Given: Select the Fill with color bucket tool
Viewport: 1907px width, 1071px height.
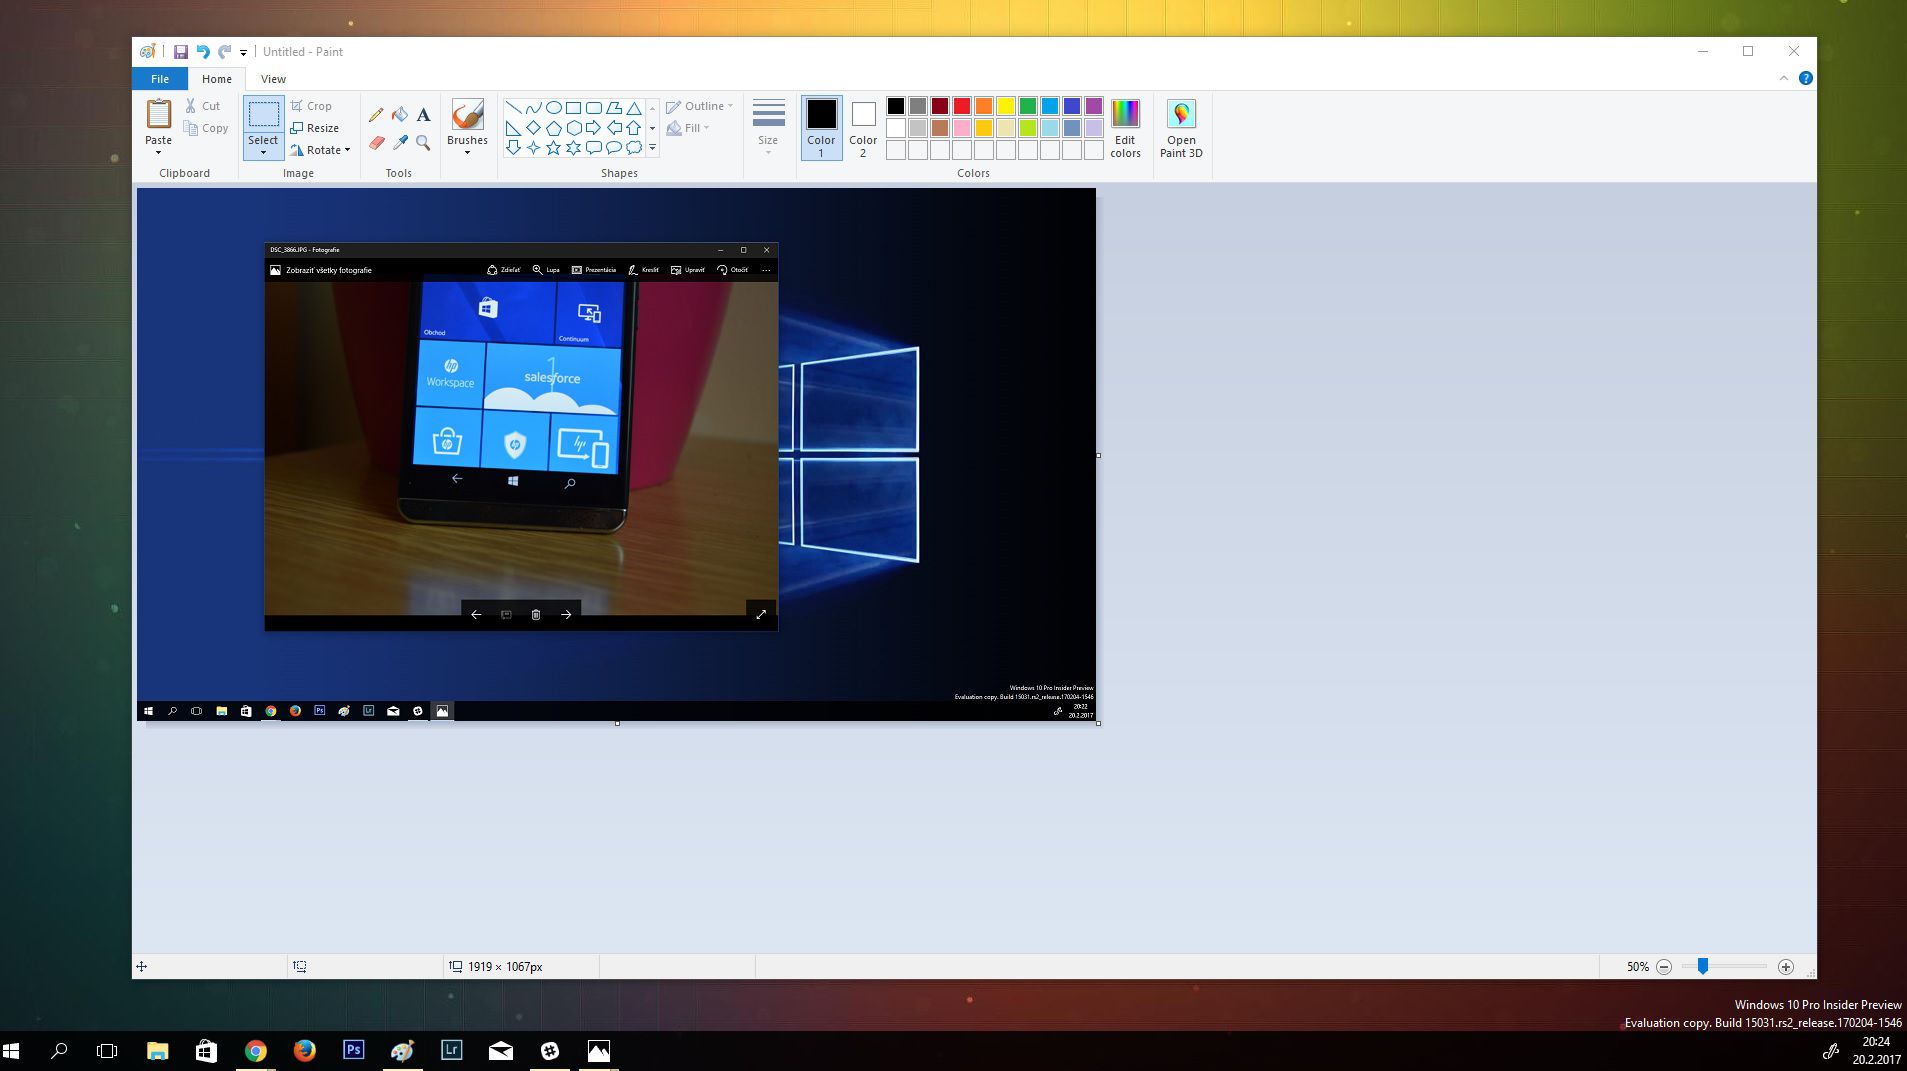Looking at the screenshot, I should pyautogui.click(x=400, y=115).
